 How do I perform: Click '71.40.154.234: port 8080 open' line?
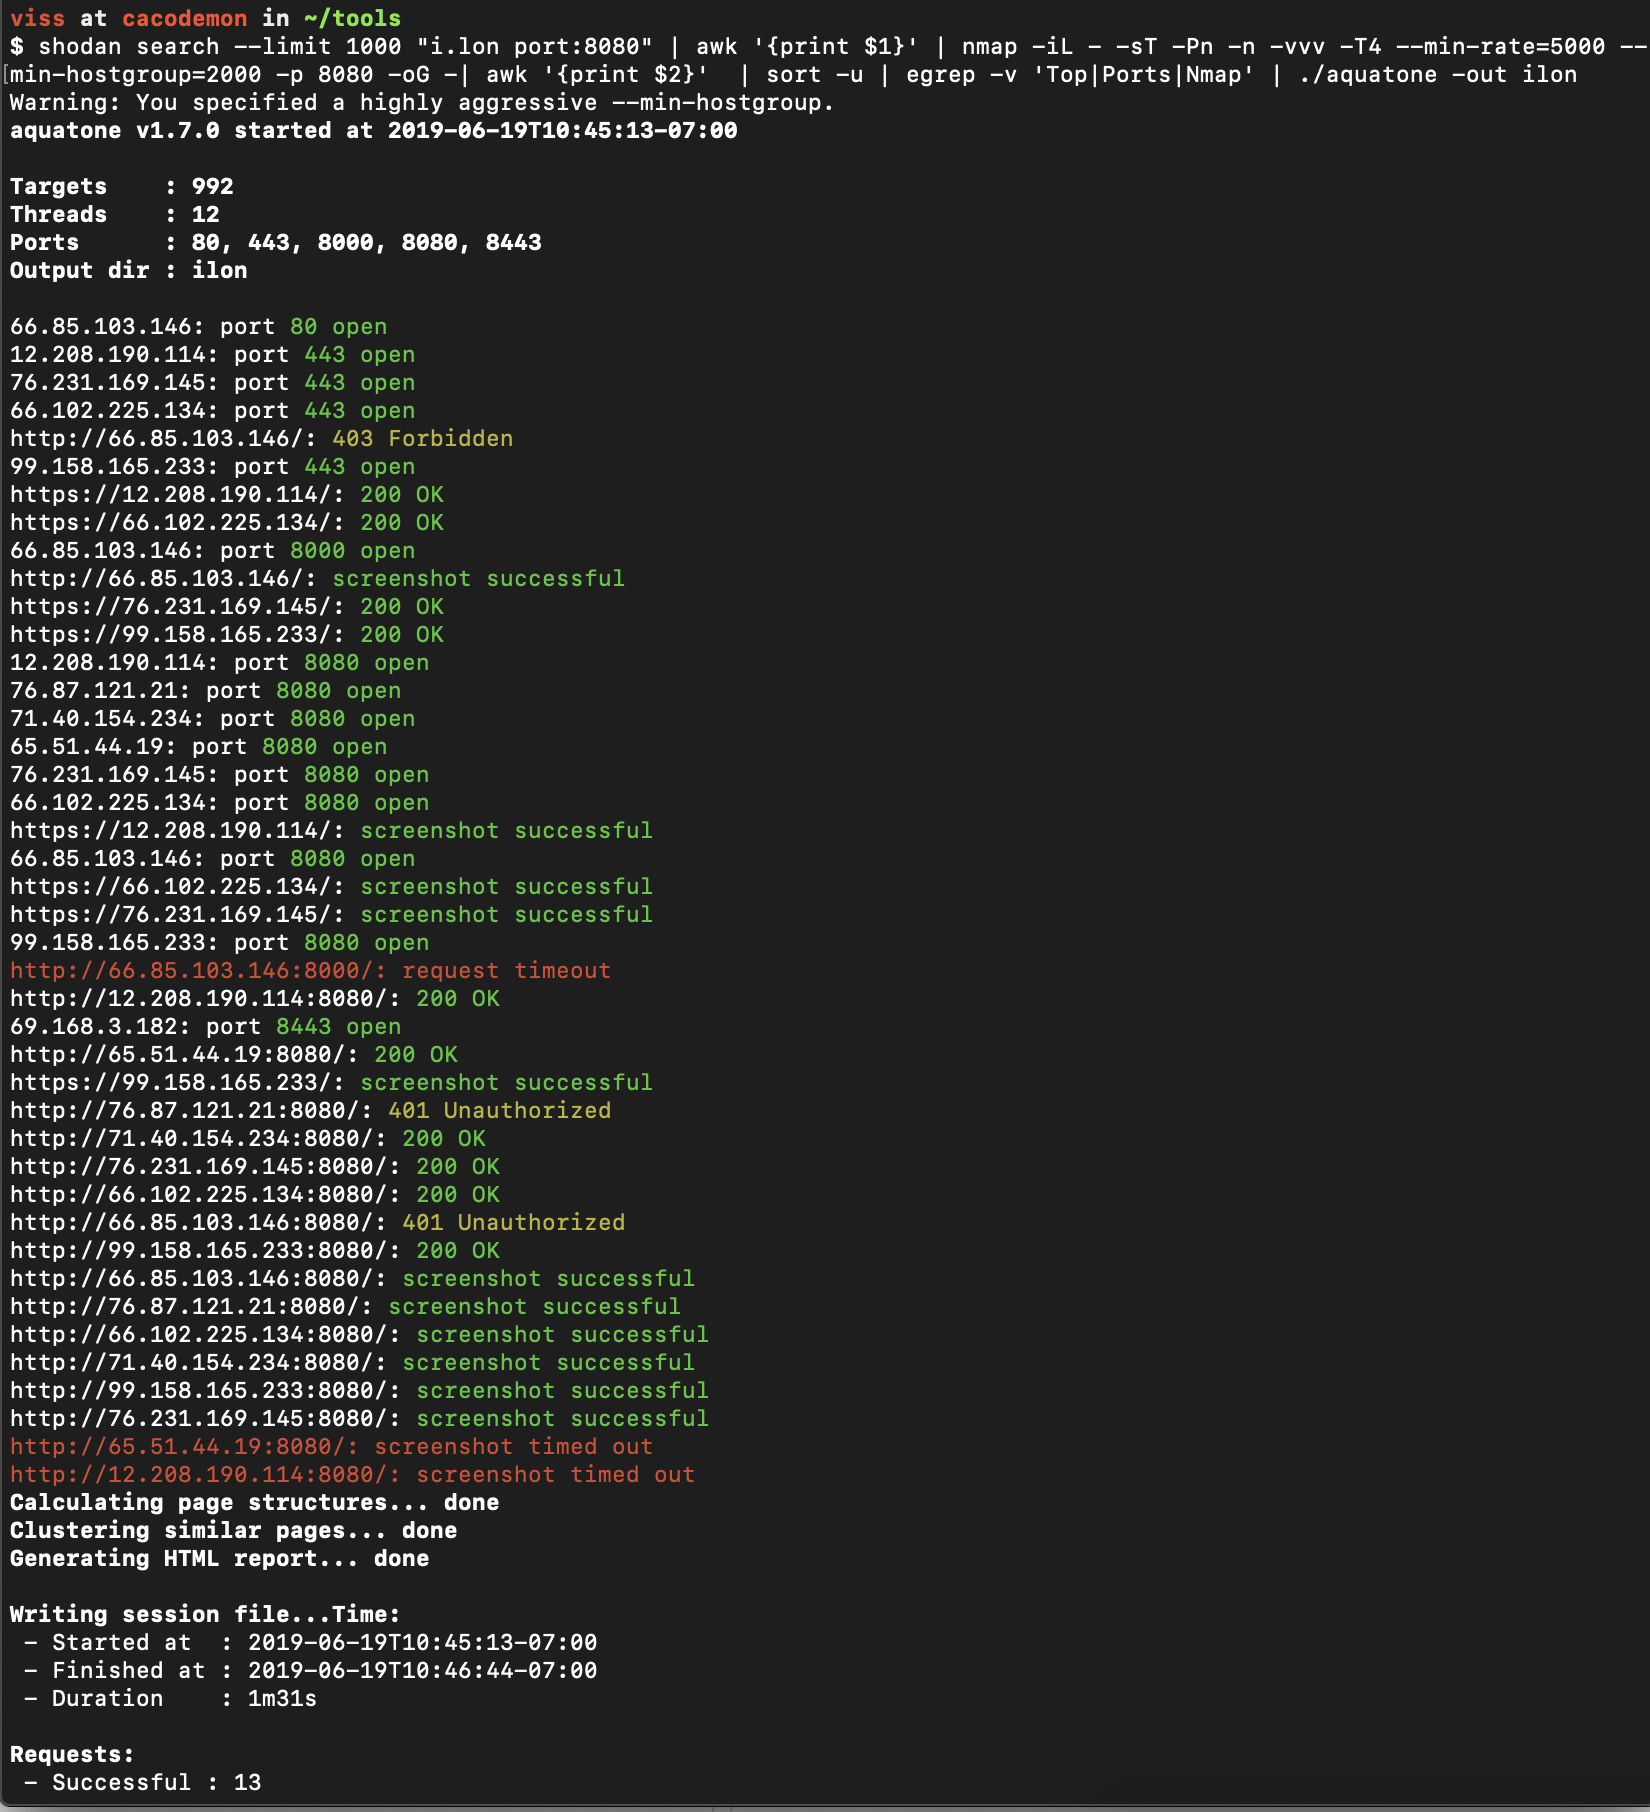click(213, 718)
